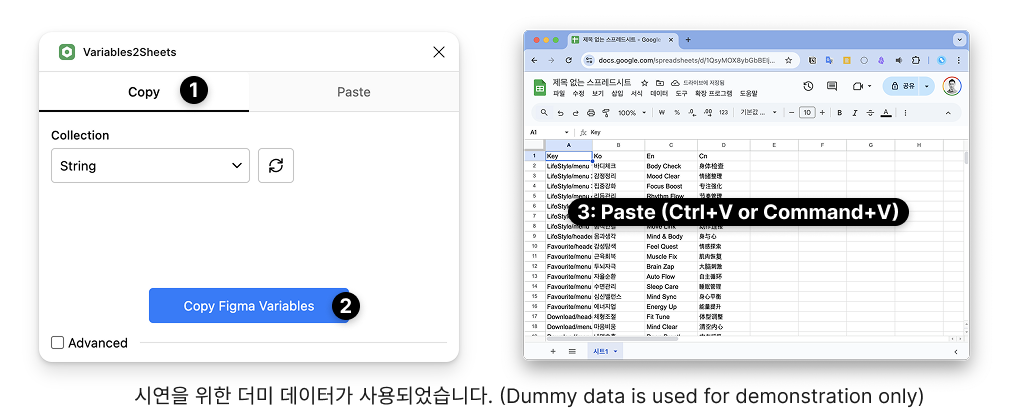Click the Variables2Sheets green logo icon
Viewport: 1009px width, 417px height.
67,52
